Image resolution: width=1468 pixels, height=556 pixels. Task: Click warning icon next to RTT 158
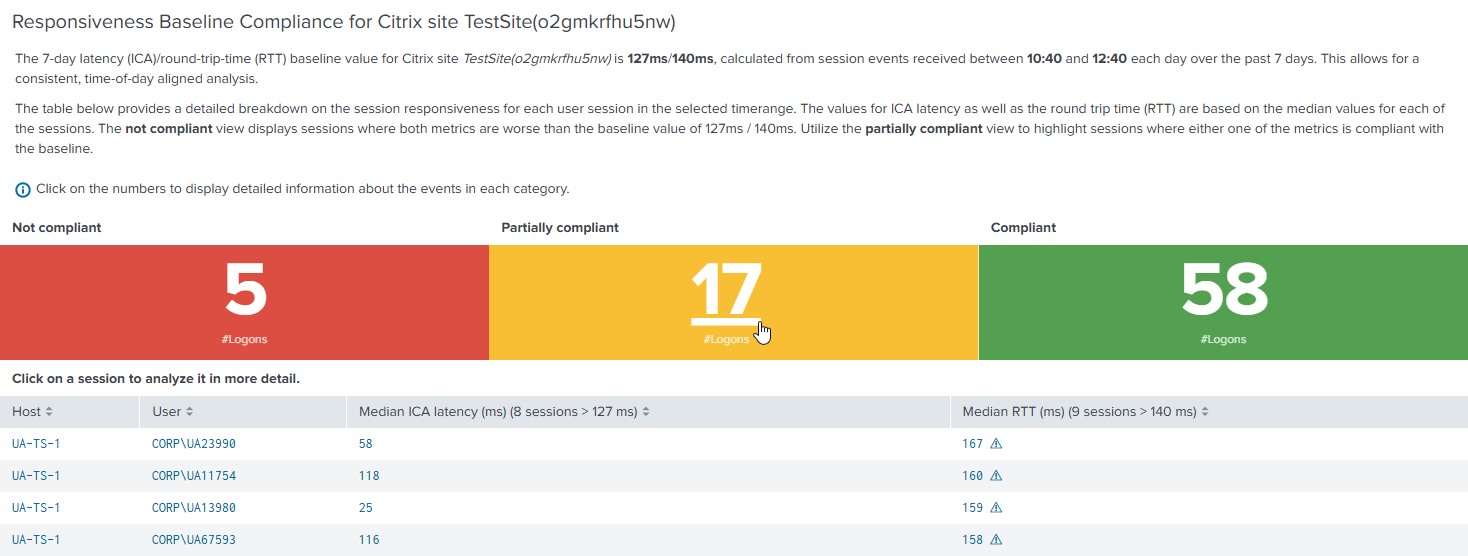click(x=996, y=540)
